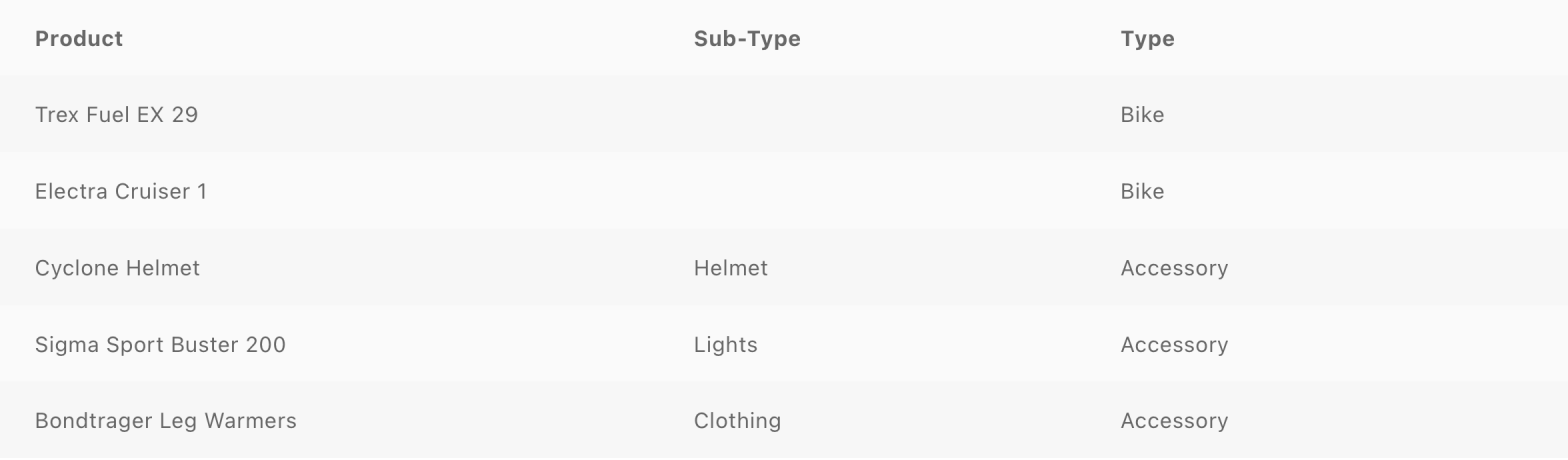Select Accessory type for Sigma Sport Buster

[1174, 345]
